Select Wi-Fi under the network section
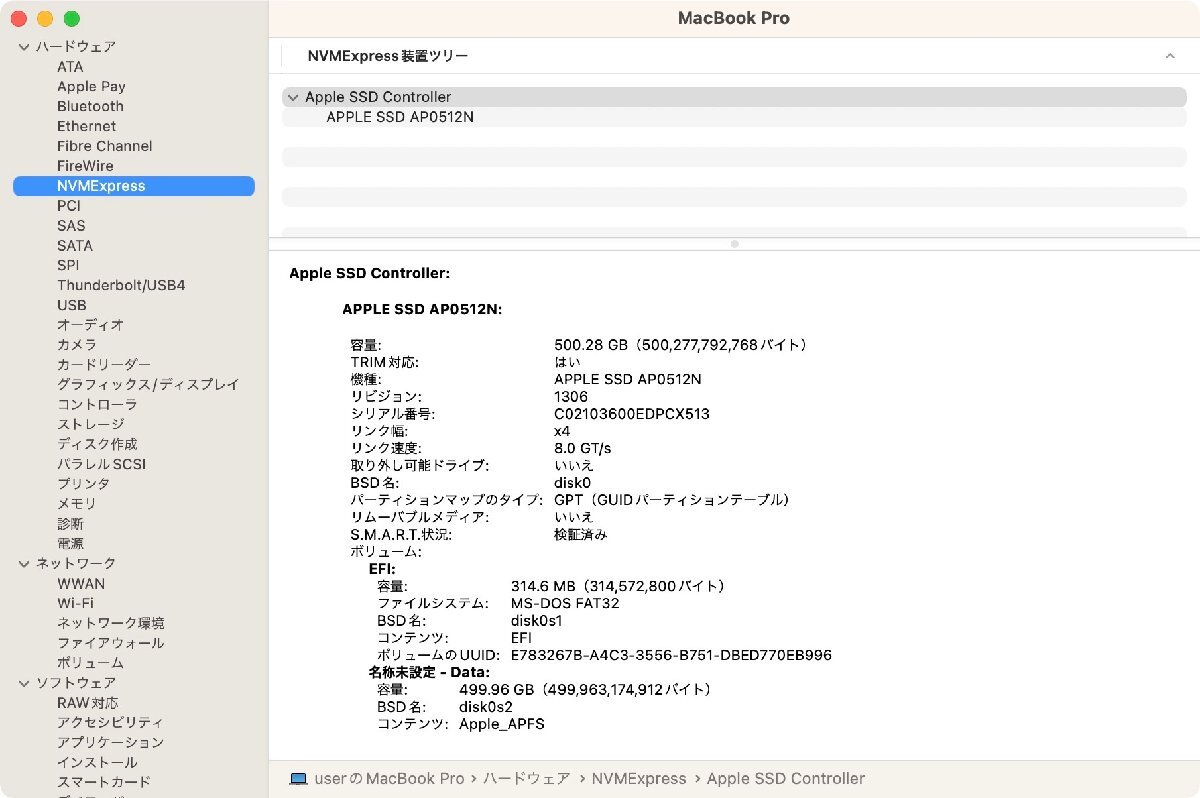 [75, 603]
